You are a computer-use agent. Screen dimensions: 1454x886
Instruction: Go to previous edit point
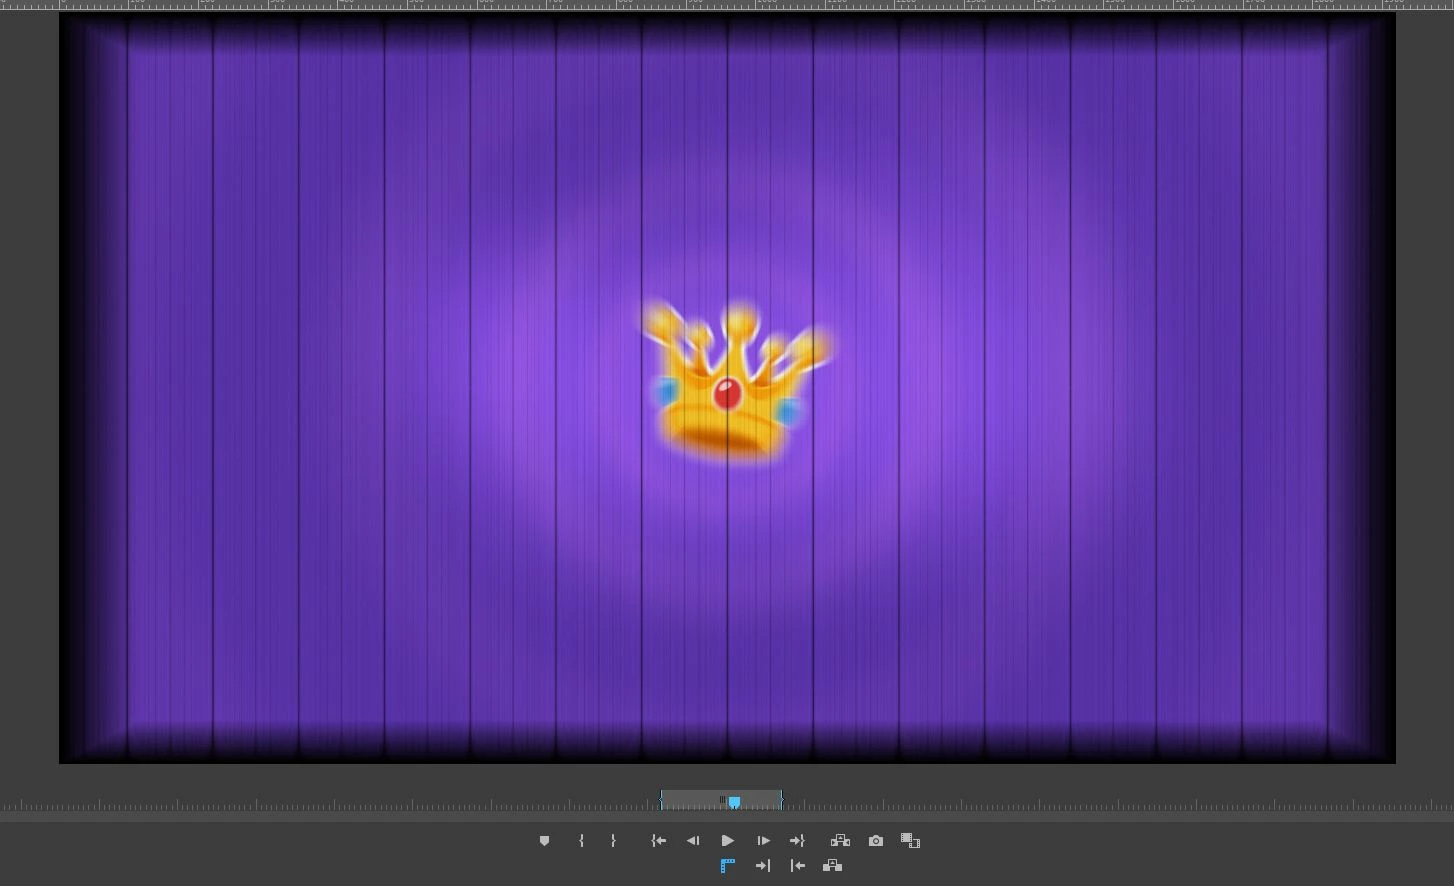tap(797, 866)
